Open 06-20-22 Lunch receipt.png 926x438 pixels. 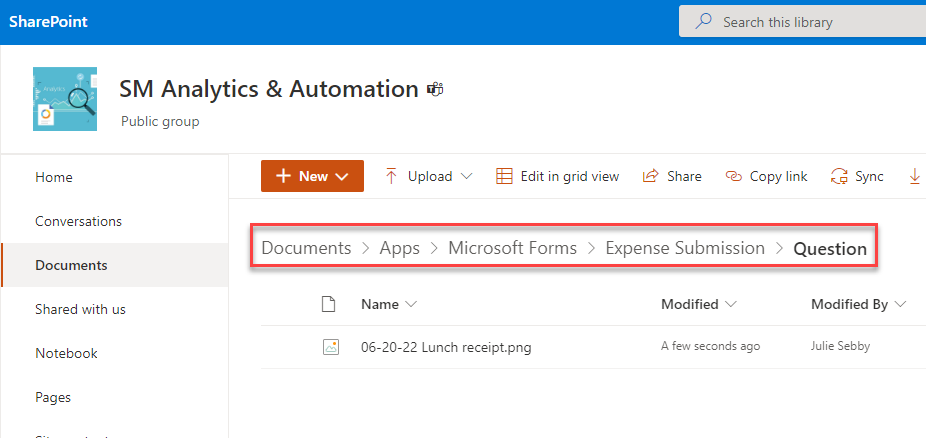tap(446, 348)
